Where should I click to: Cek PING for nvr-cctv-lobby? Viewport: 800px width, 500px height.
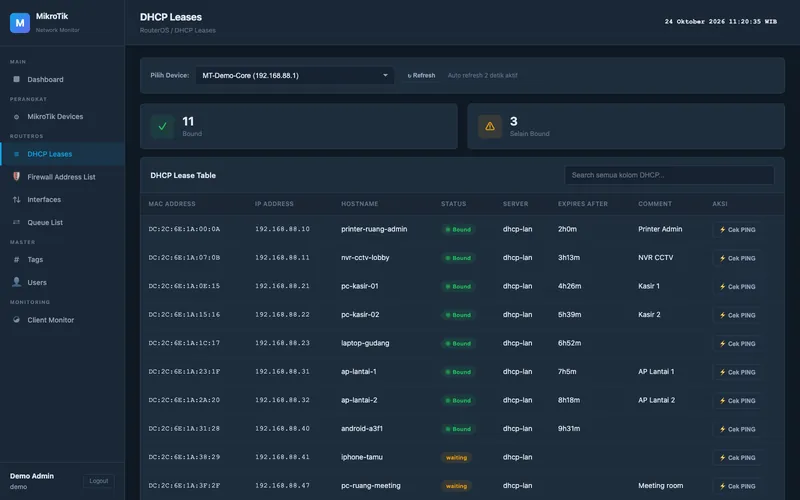coord(737,258)
